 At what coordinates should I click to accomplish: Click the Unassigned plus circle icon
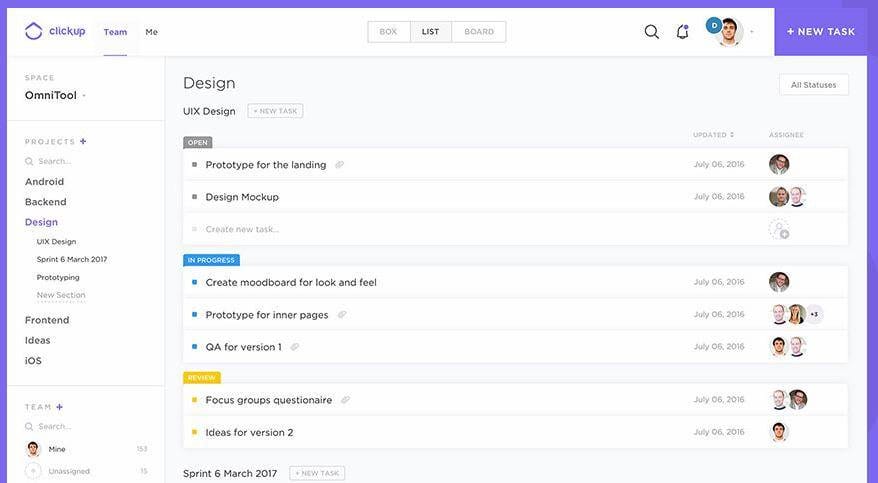point(34,471)
